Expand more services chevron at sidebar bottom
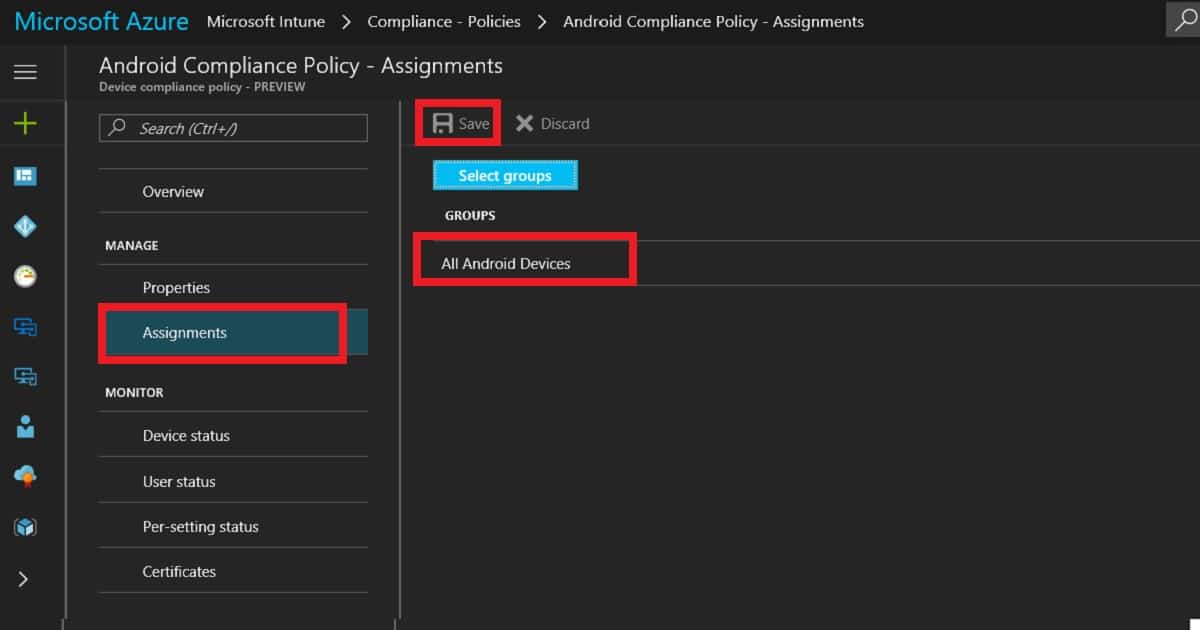1200x630 pixels. (x=24, y=579)
